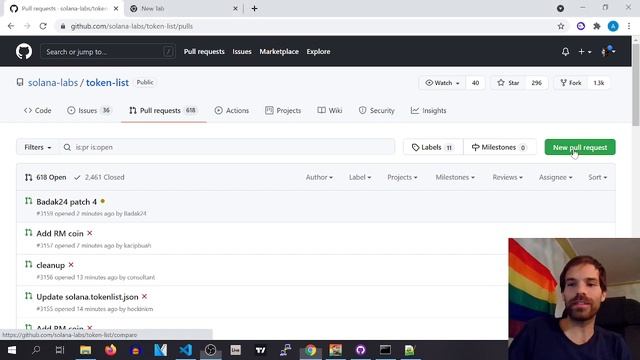The width and height of the screenshot is (640, 360).
Task: Open Chrome three-dot menu
Action: pyautogui.click(x=629, y=26)
